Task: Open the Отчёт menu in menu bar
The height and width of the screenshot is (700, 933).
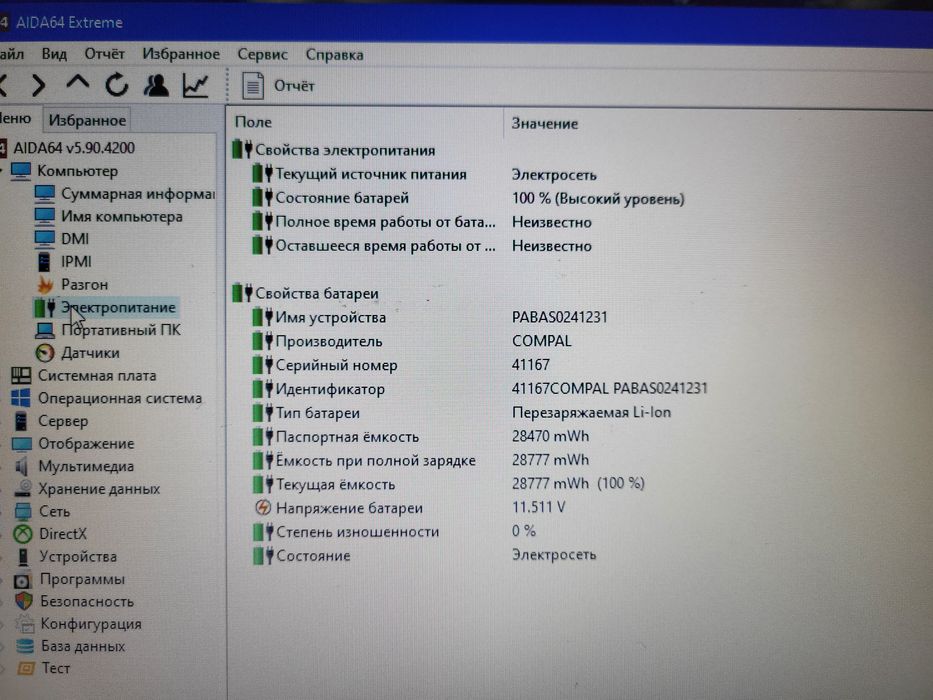Action: click(104, 54)
